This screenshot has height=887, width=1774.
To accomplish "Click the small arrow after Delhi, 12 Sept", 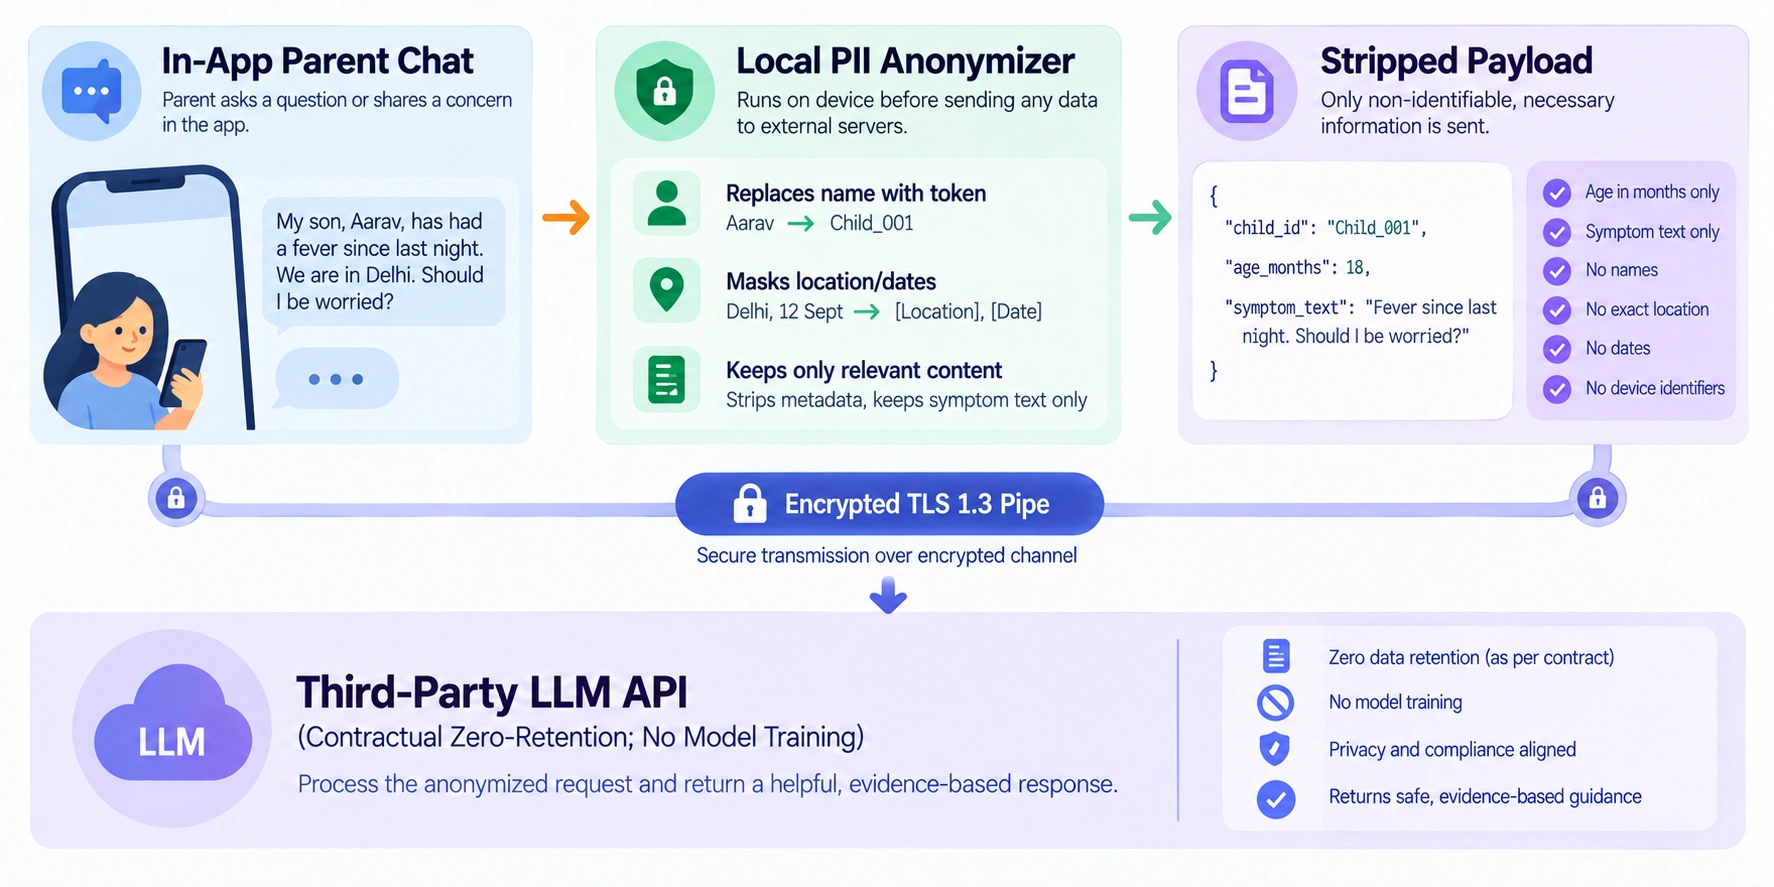I will (x=867, y=312).
